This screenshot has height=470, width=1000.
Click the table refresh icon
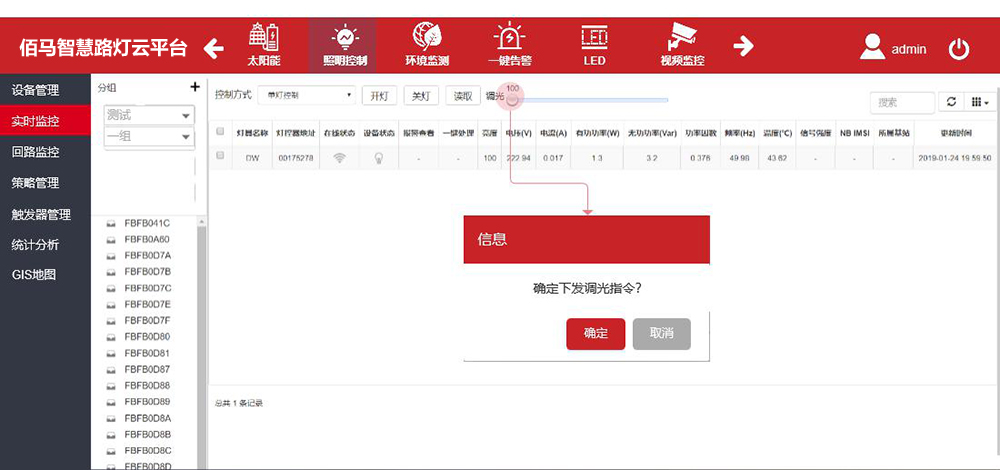pos(951,102)
